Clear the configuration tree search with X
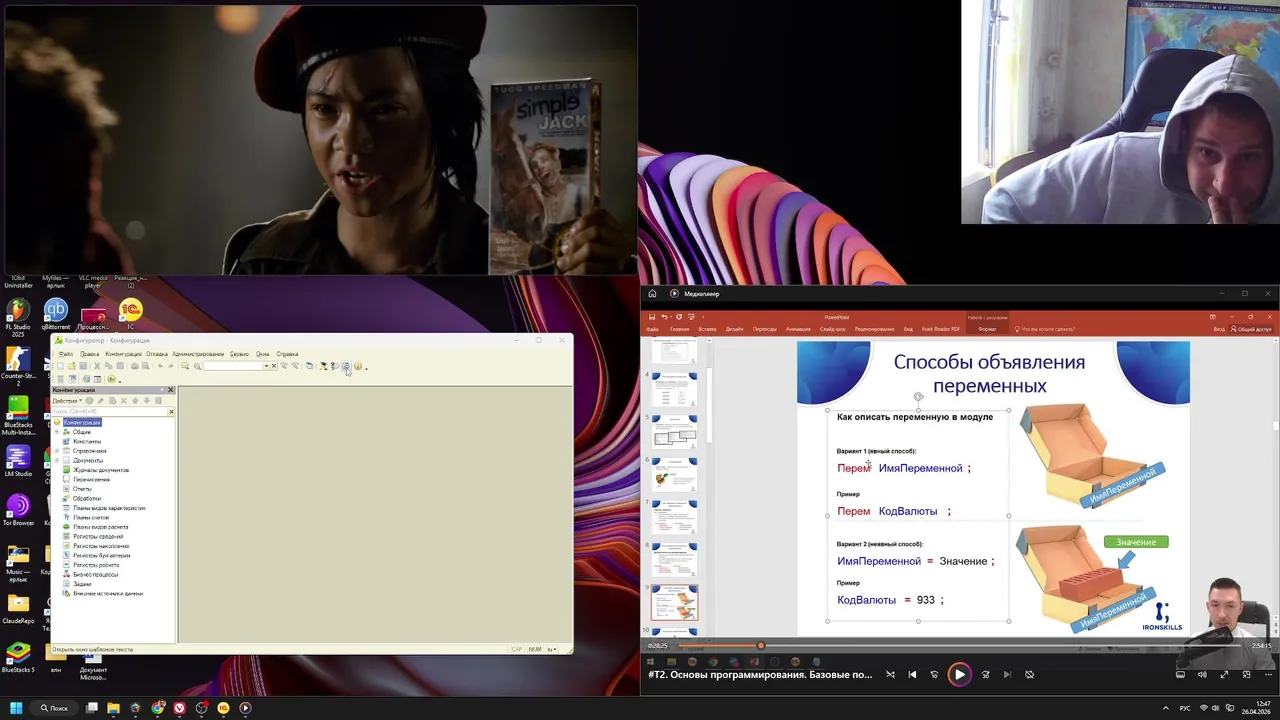This screenshot has height=720, width=1280. (x=171, y=411)
